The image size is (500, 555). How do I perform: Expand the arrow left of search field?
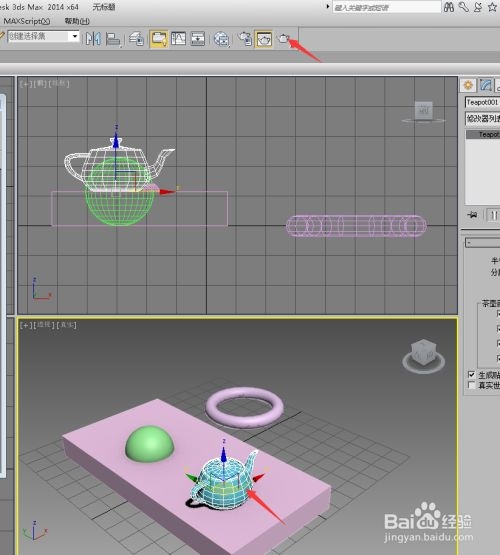[328, 6]
